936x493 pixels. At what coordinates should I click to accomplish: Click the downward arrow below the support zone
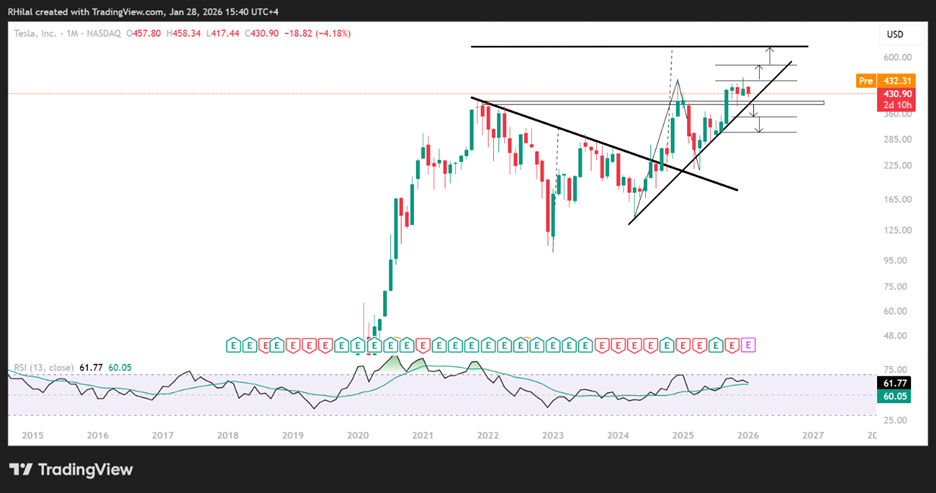(759, 125)
